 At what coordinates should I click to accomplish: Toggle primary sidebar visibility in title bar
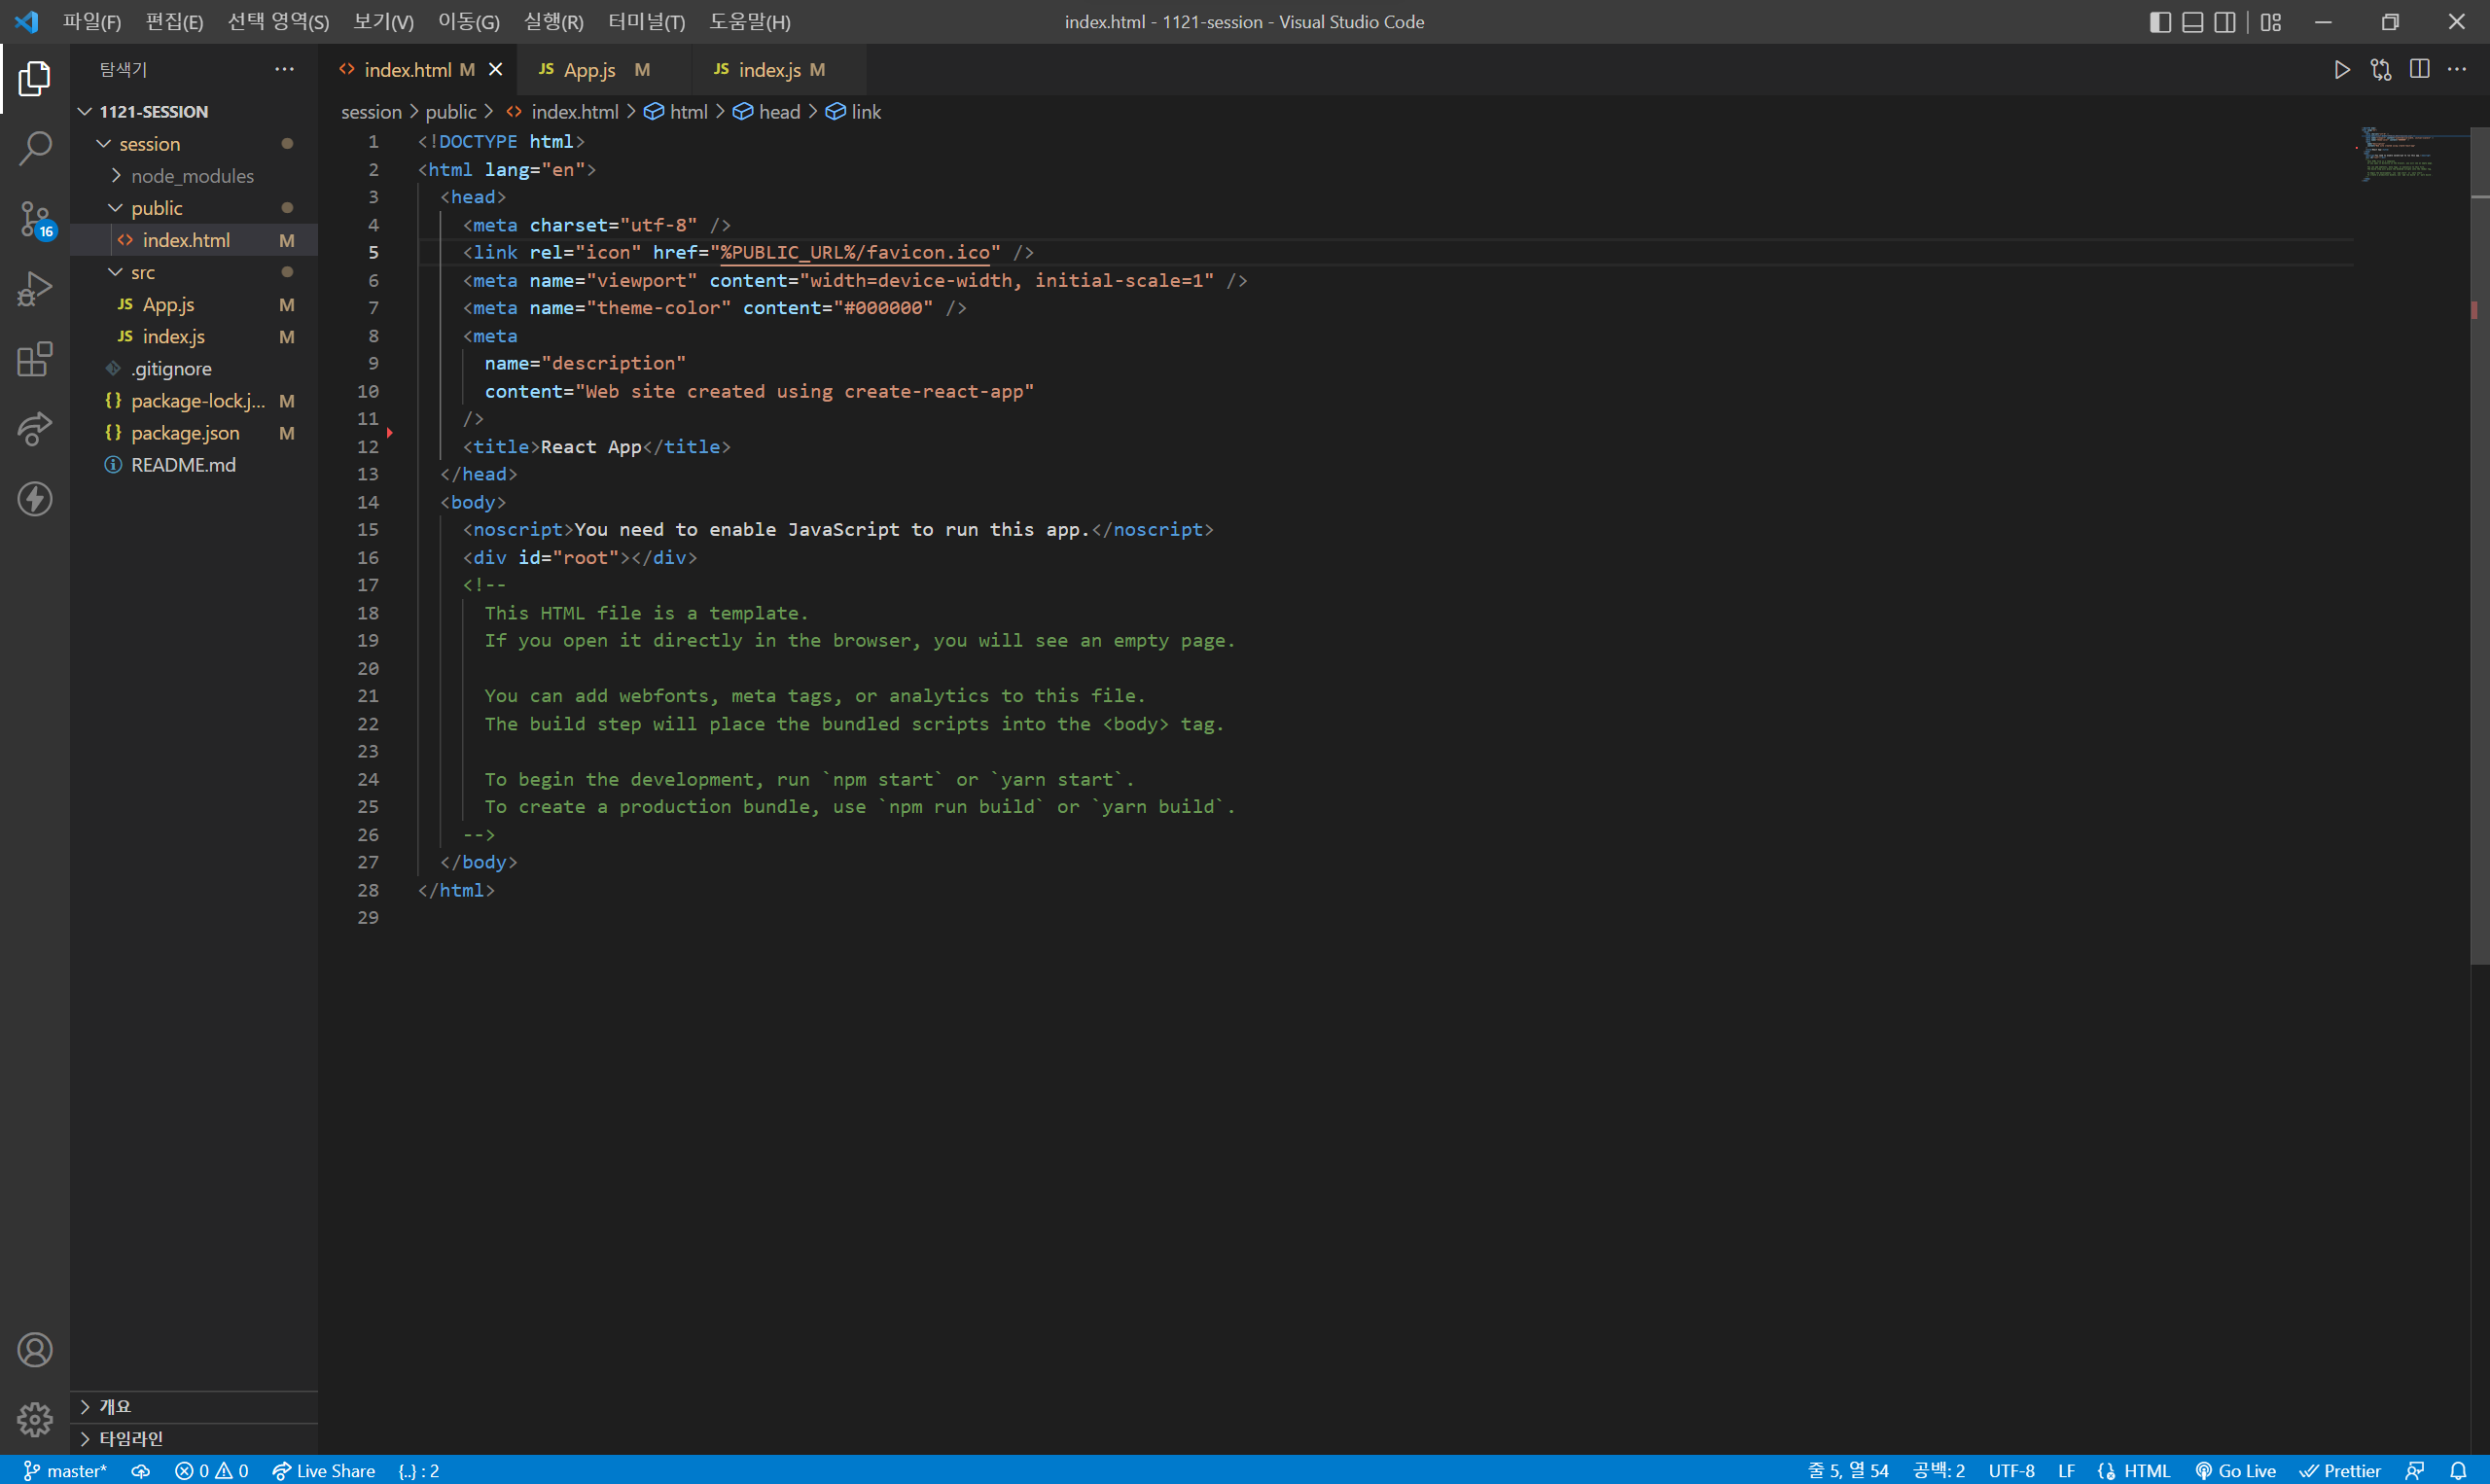pyautogui.click(x=2160, y=22)
